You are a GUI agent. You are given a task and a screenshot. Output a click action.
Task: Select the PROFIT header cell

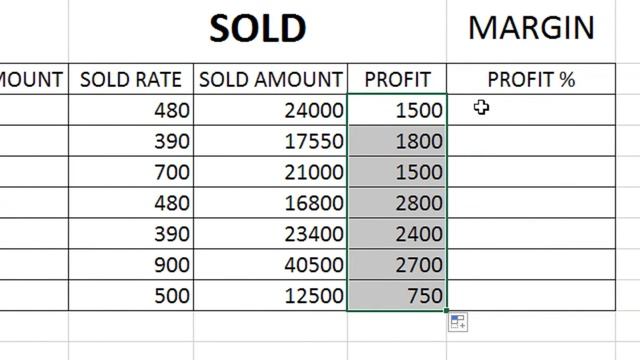(397, 79)
